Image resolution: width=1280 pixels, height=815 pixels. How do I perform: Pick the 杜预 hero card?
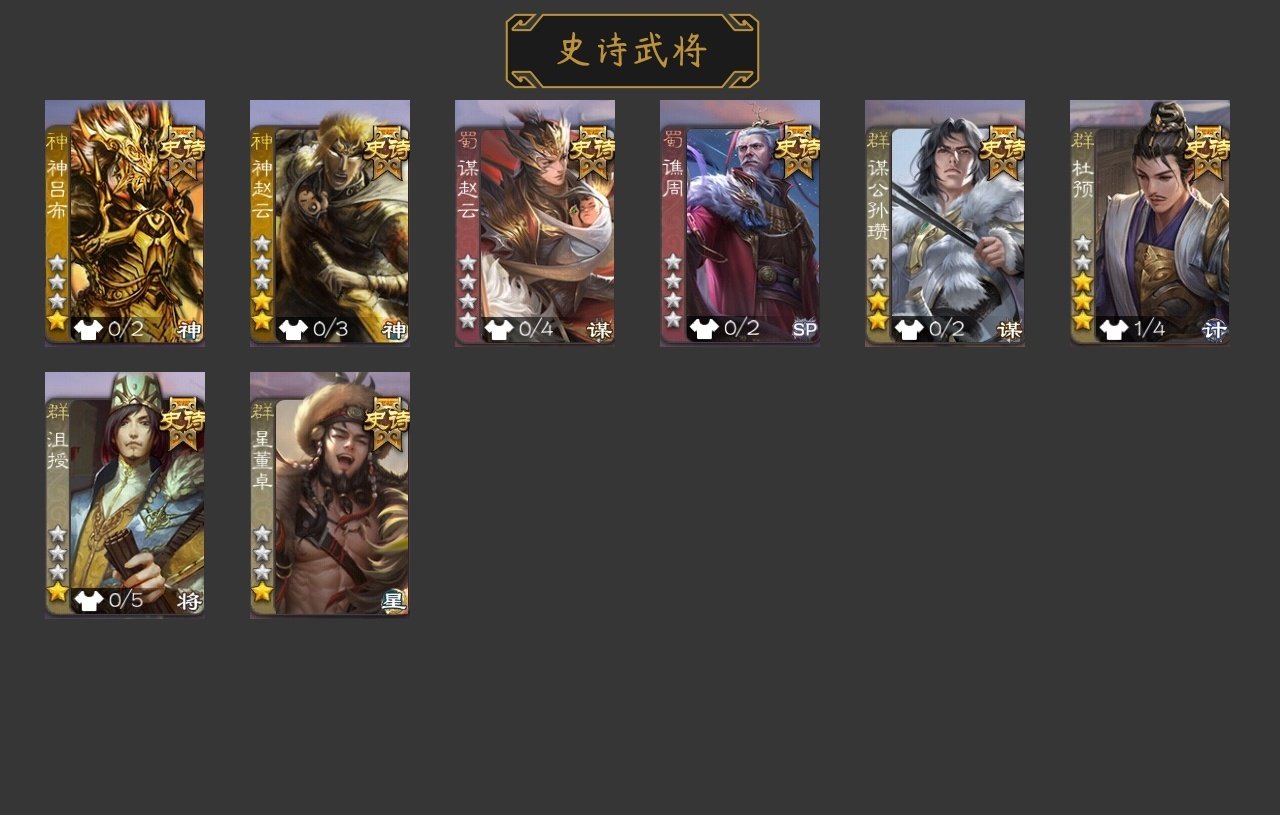point(1150,223)
